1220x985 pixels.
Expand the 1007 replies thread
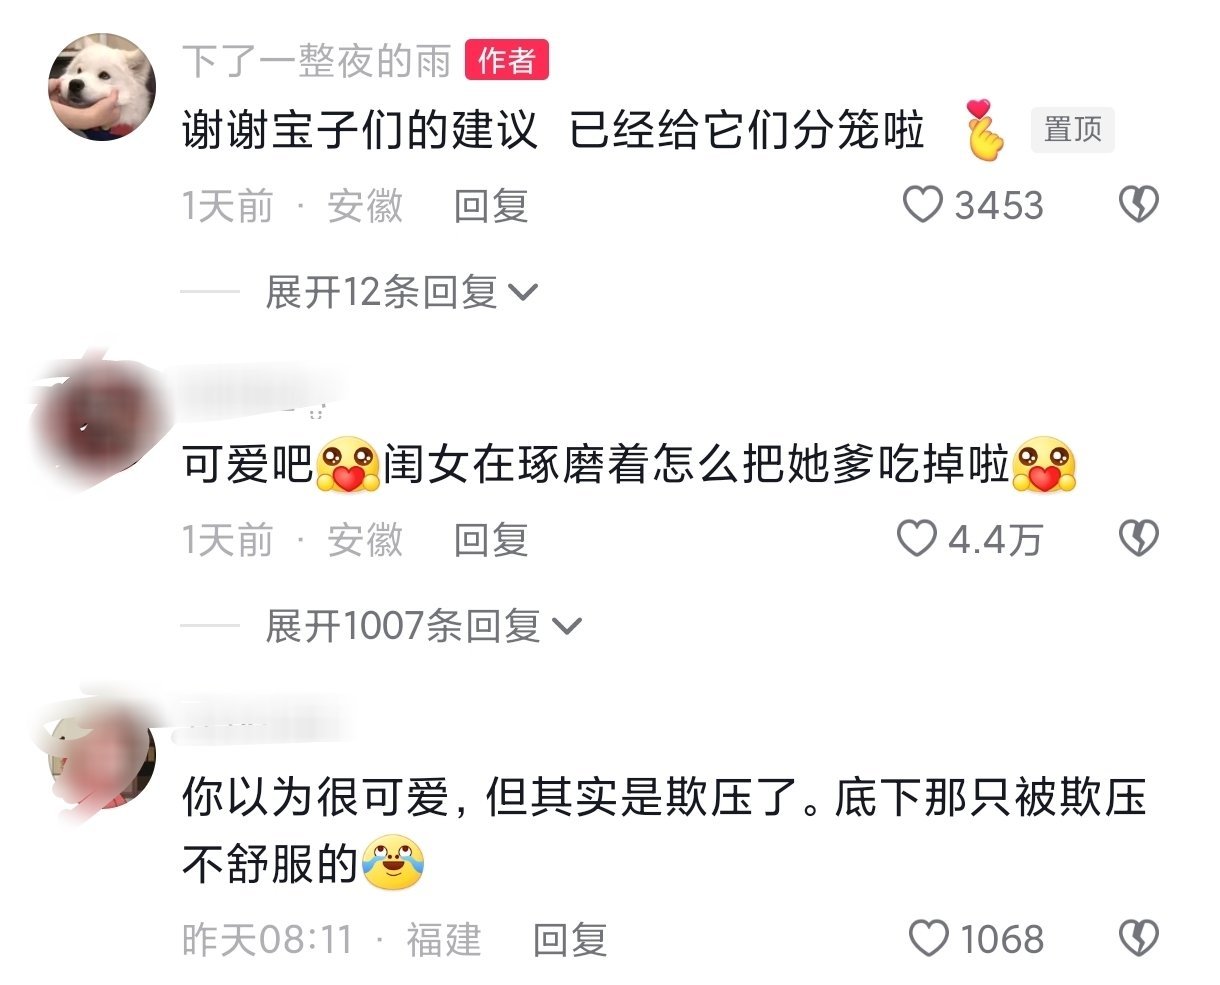coord(423,626)
